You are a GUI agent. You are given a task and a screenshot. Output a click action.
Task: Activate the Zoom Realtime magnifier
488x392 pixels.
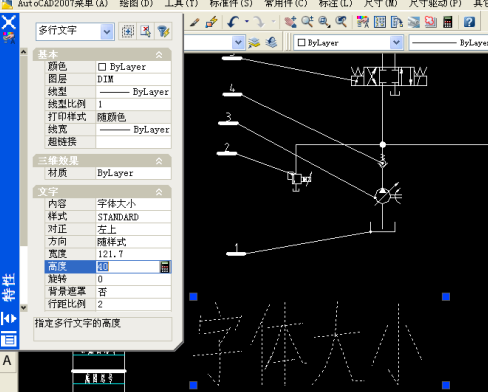(307, 22)
